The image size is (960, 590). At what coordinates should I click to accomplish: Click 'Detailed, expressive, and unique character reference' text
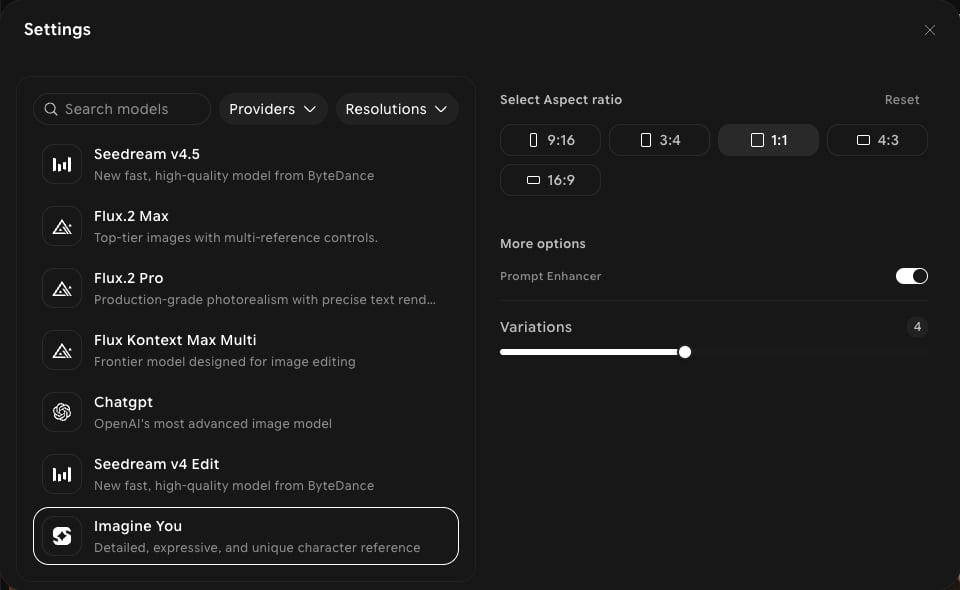tap(257, 548)
